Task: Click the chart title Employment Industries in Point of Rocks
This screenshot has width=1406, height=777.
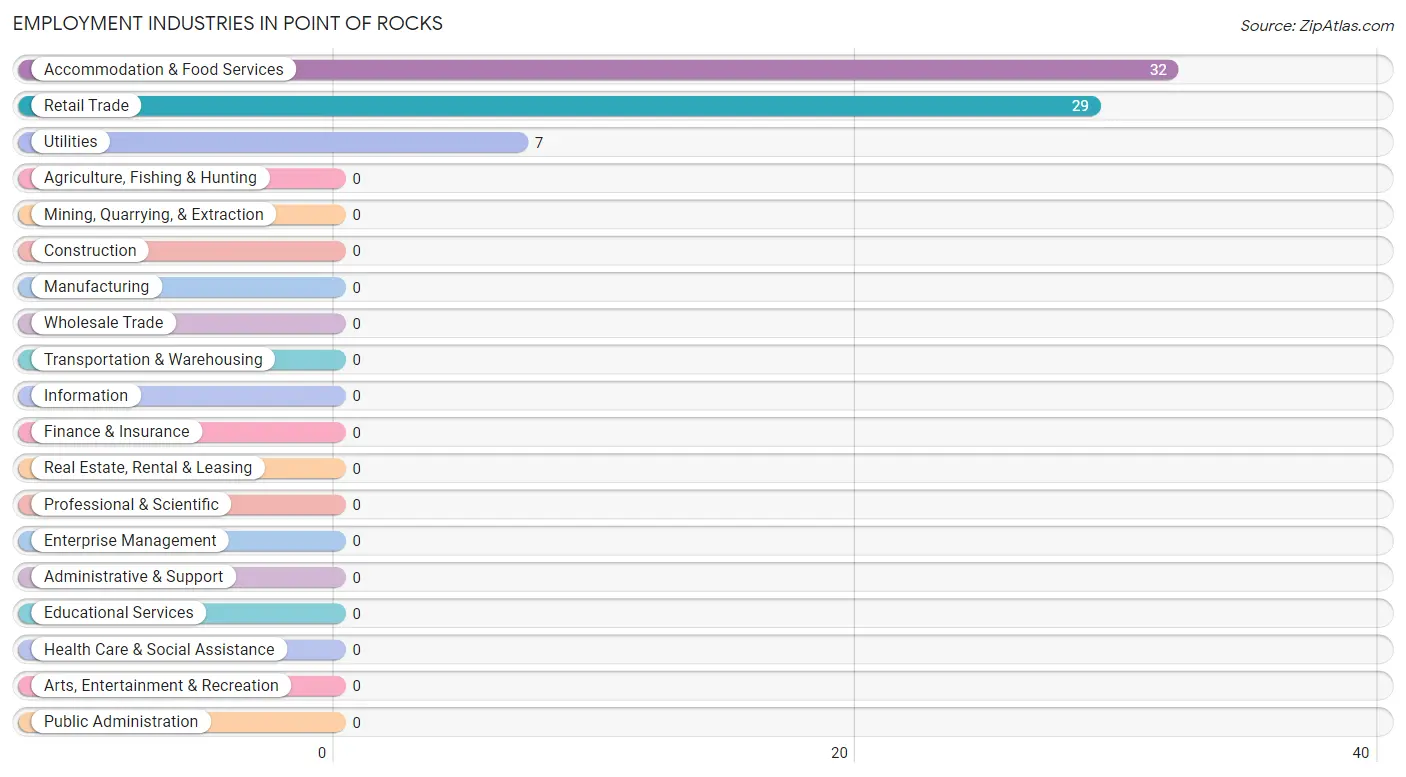Action: pyautogui.click(x=228, y=23)
